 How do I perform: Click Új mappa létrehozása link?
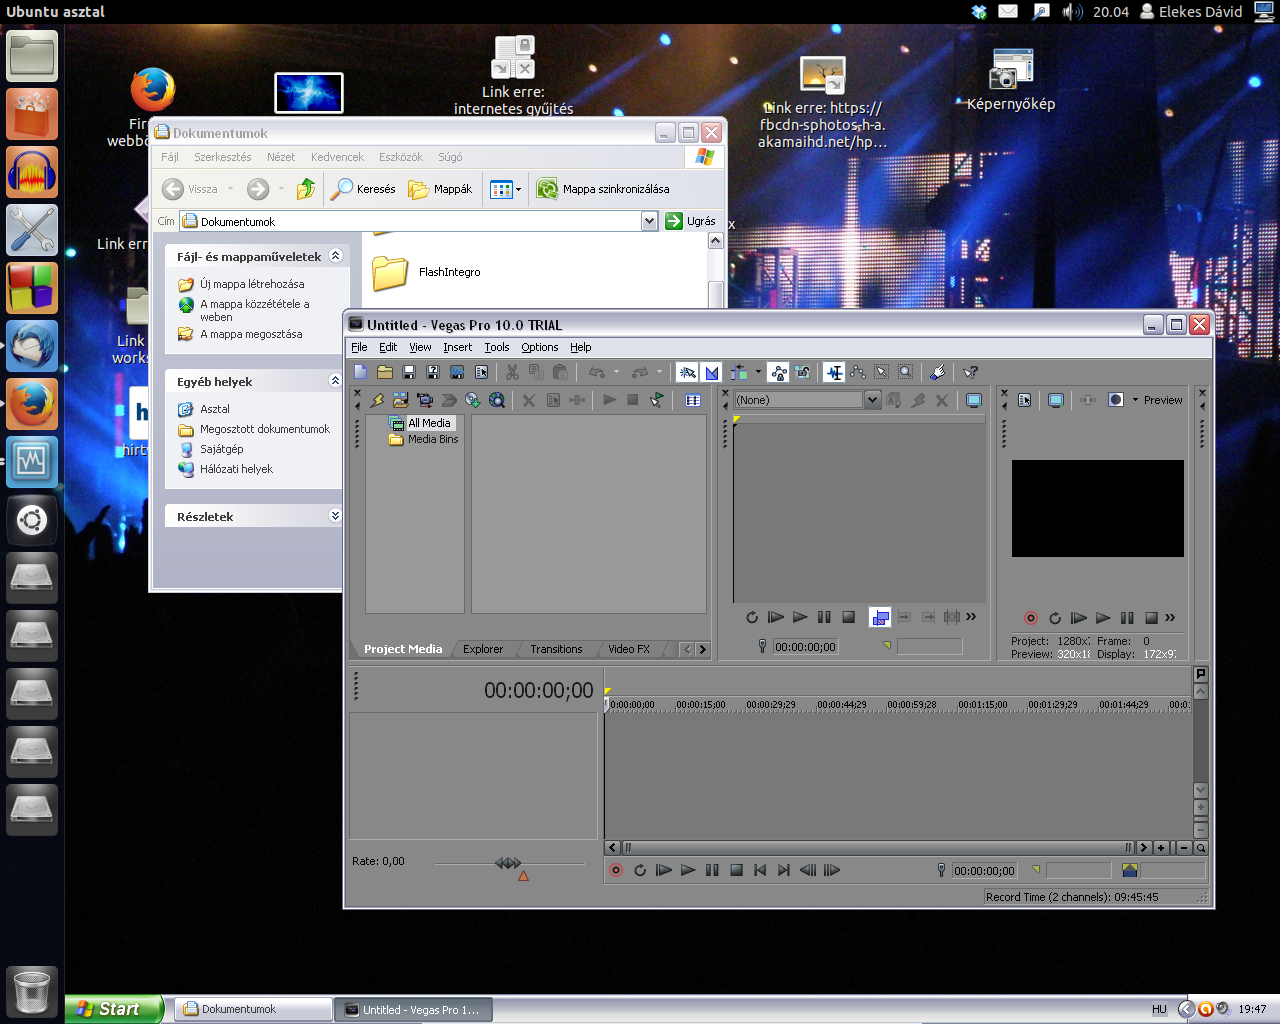(252, 284)
